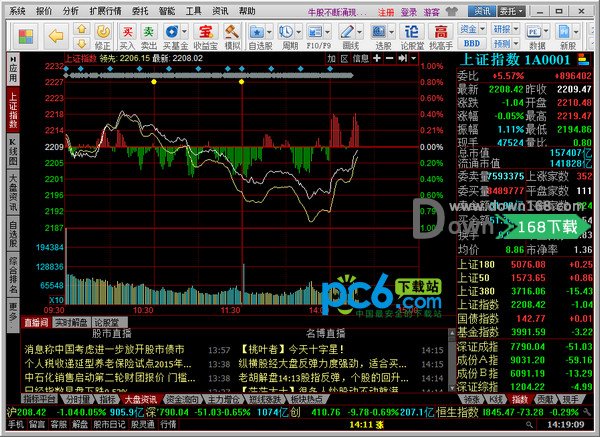This screenshot has height=437, width=600.
Task: Open the 分析 menu
Action: (71, 11)
